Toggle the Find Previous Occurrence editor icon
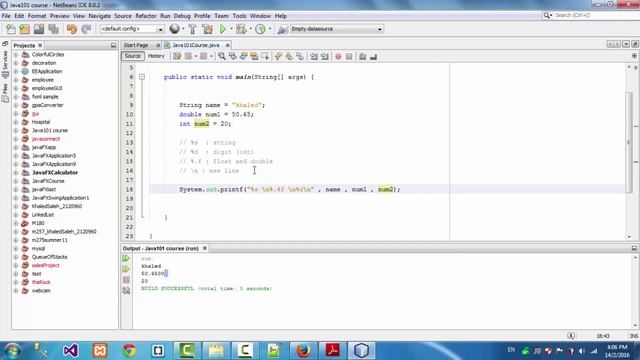 pos(233,56)
